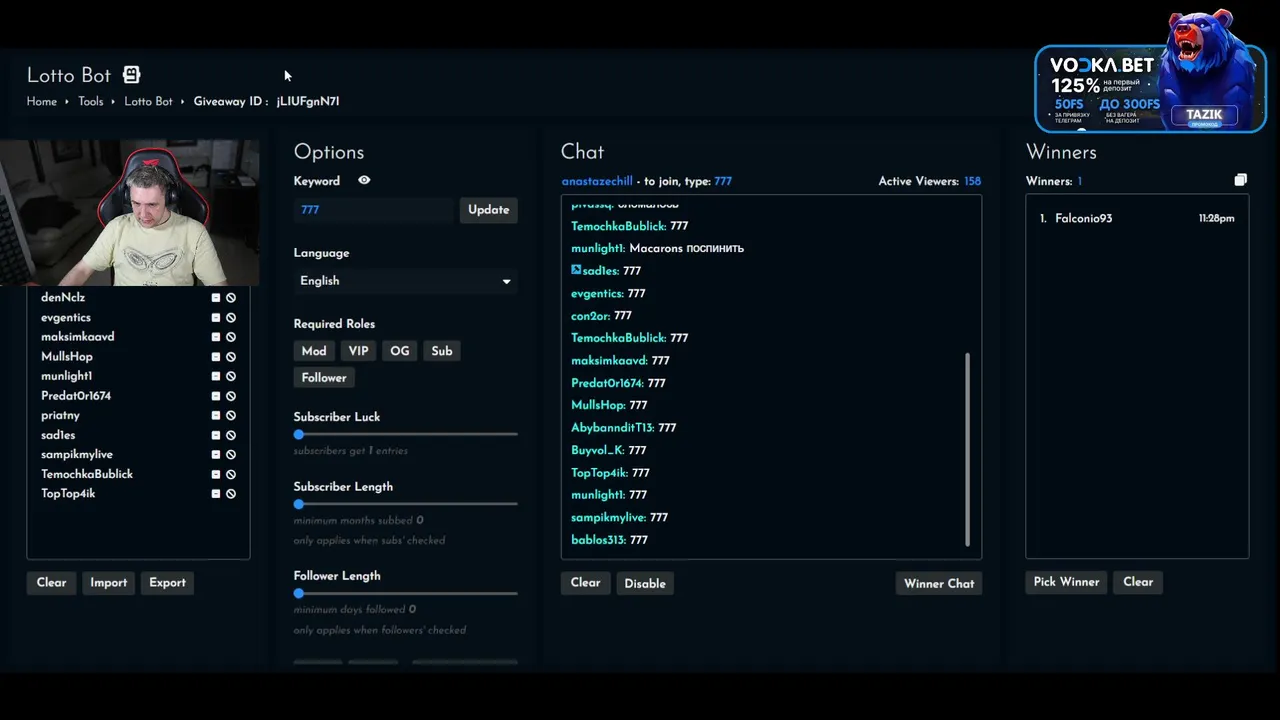Image resolution: width=1280 pixels, height=720 pixels.
Task: Adjust the Follower Length slider handle
Action: [299, 593]
